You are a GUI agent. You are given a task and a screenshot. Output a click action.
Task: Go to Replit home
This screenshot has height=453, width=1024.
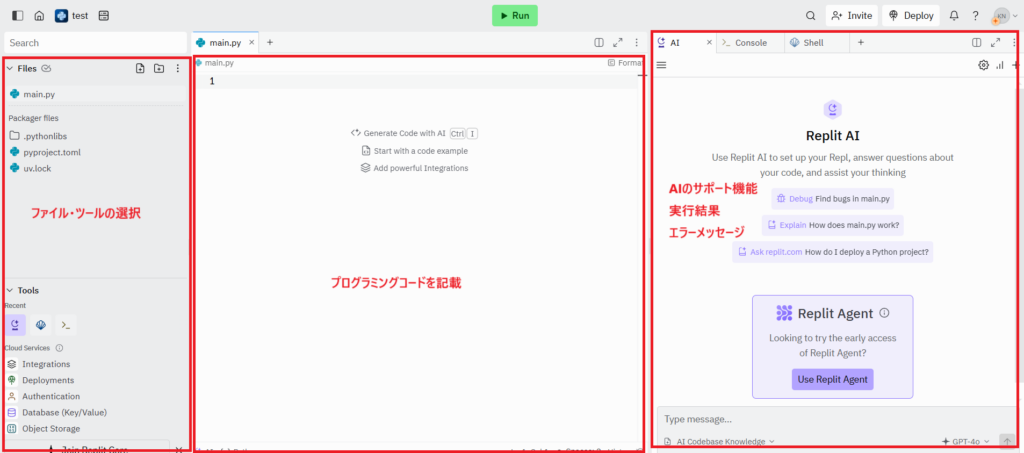pyautogui.click(x=39, y=16)
